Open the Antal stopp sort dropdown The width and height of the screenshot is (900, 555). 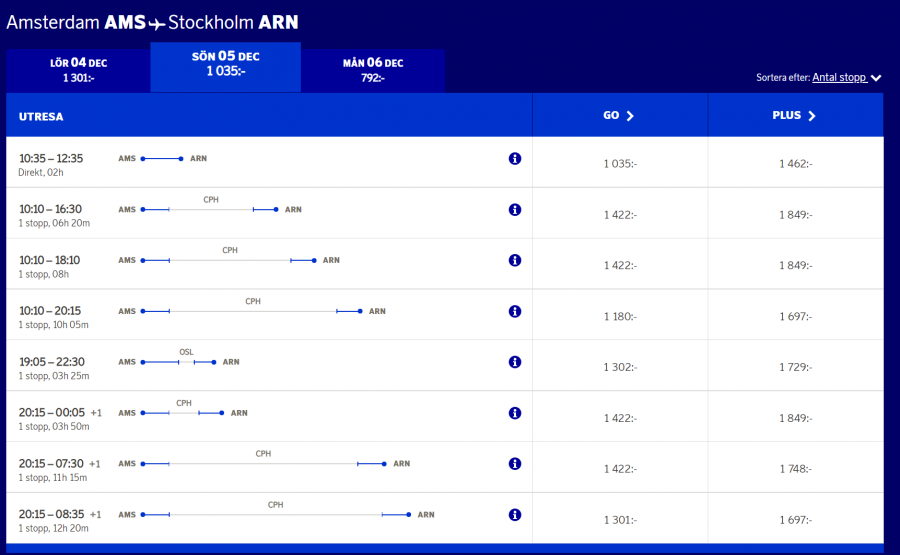point(845,77)
